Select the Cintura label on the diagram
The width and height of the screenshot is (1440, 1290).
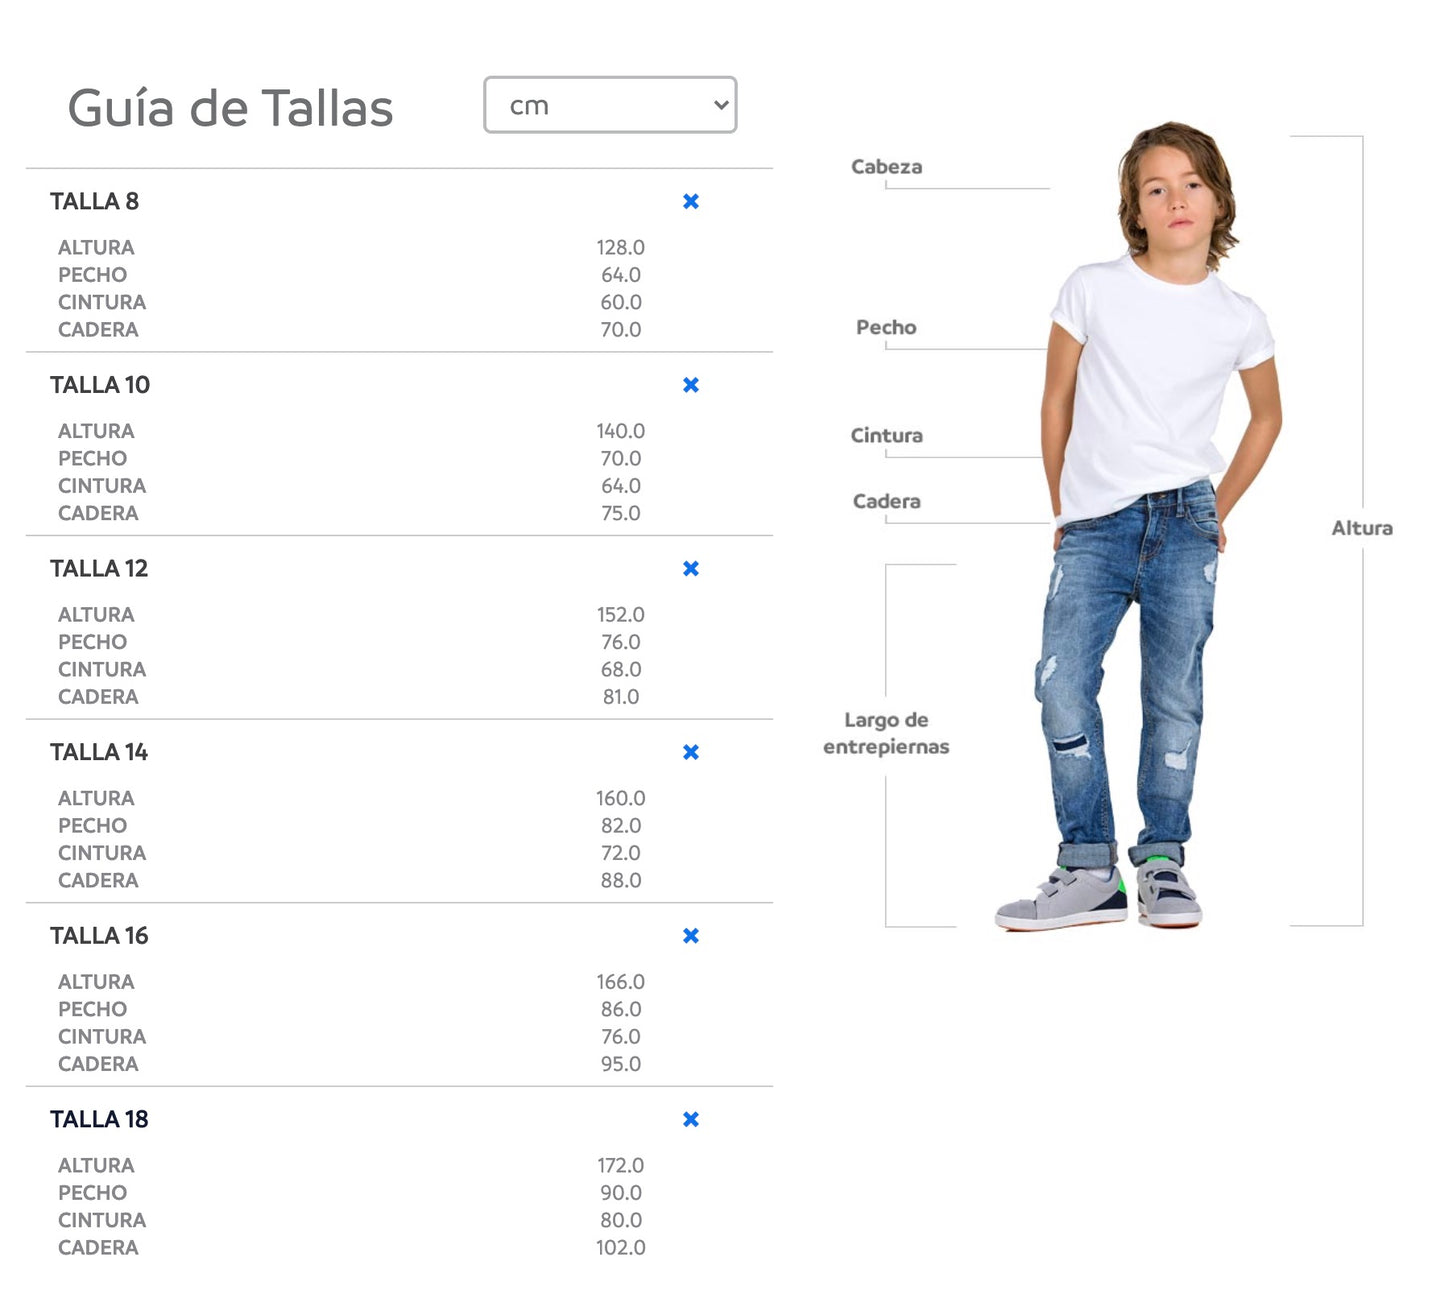coord(886,436)
